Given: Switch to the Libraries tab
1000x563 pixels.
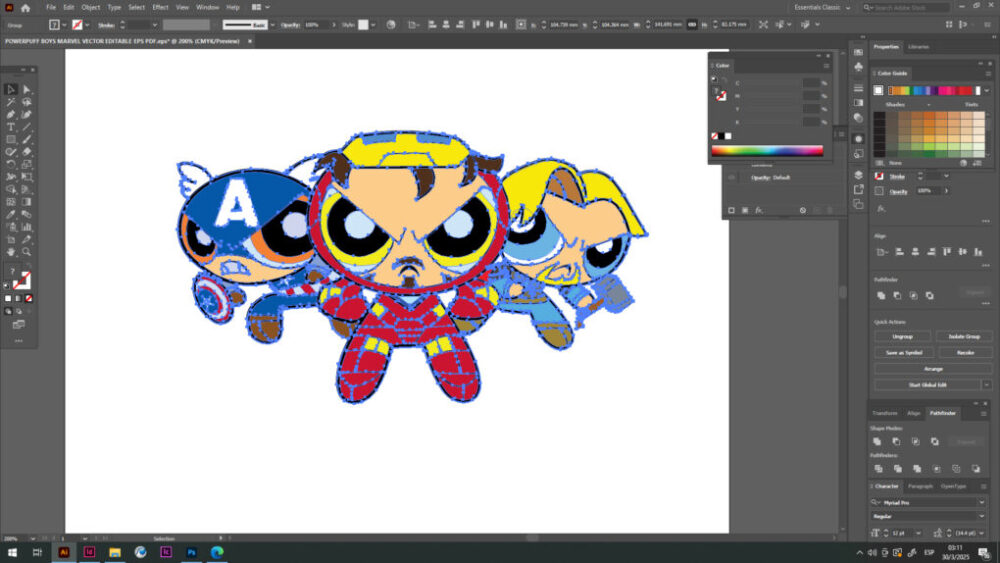Looking at the screenshot, I should tap(918, 47).
